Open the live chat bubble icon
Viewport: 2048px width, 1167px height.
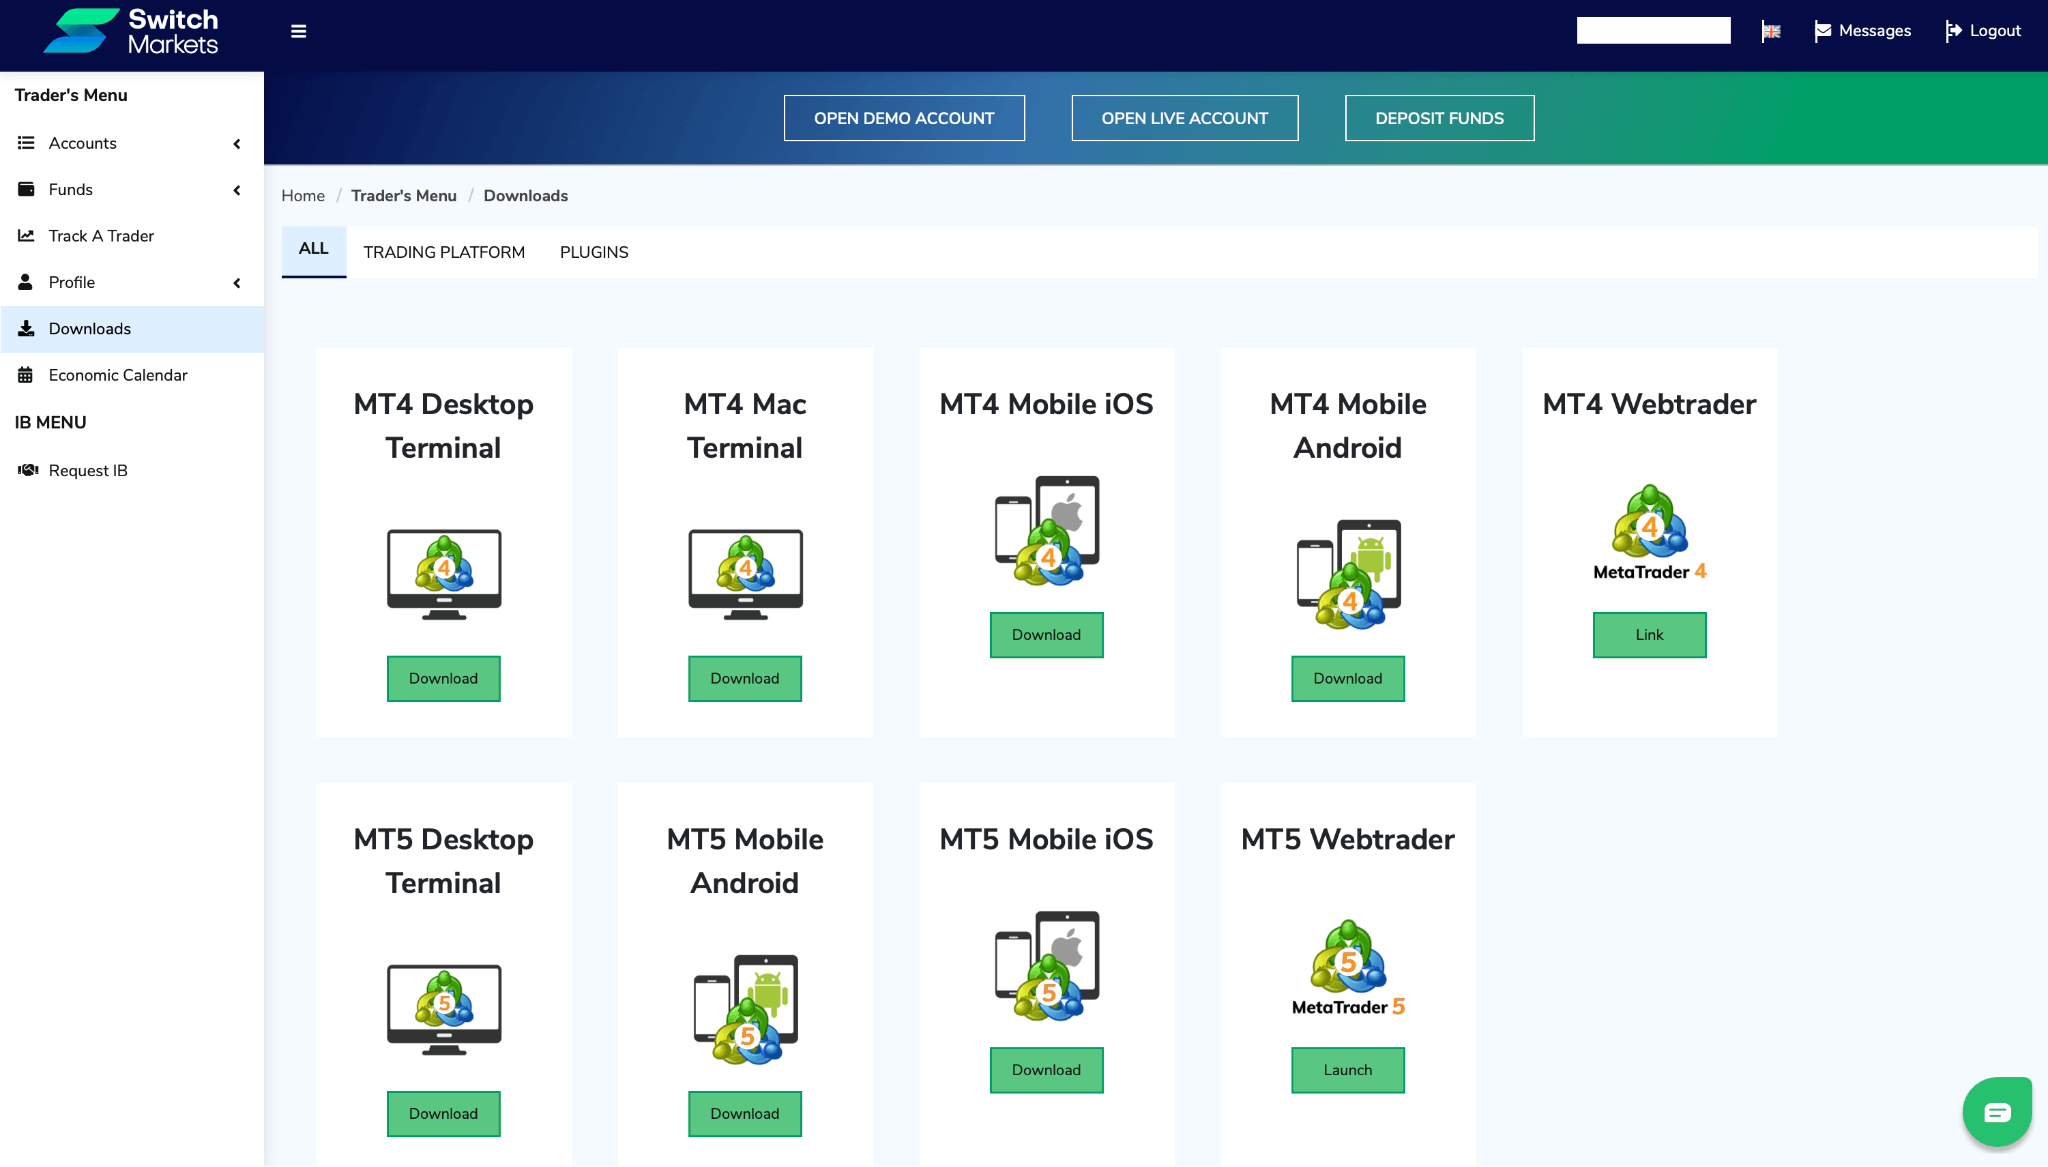point(1996,1112)
